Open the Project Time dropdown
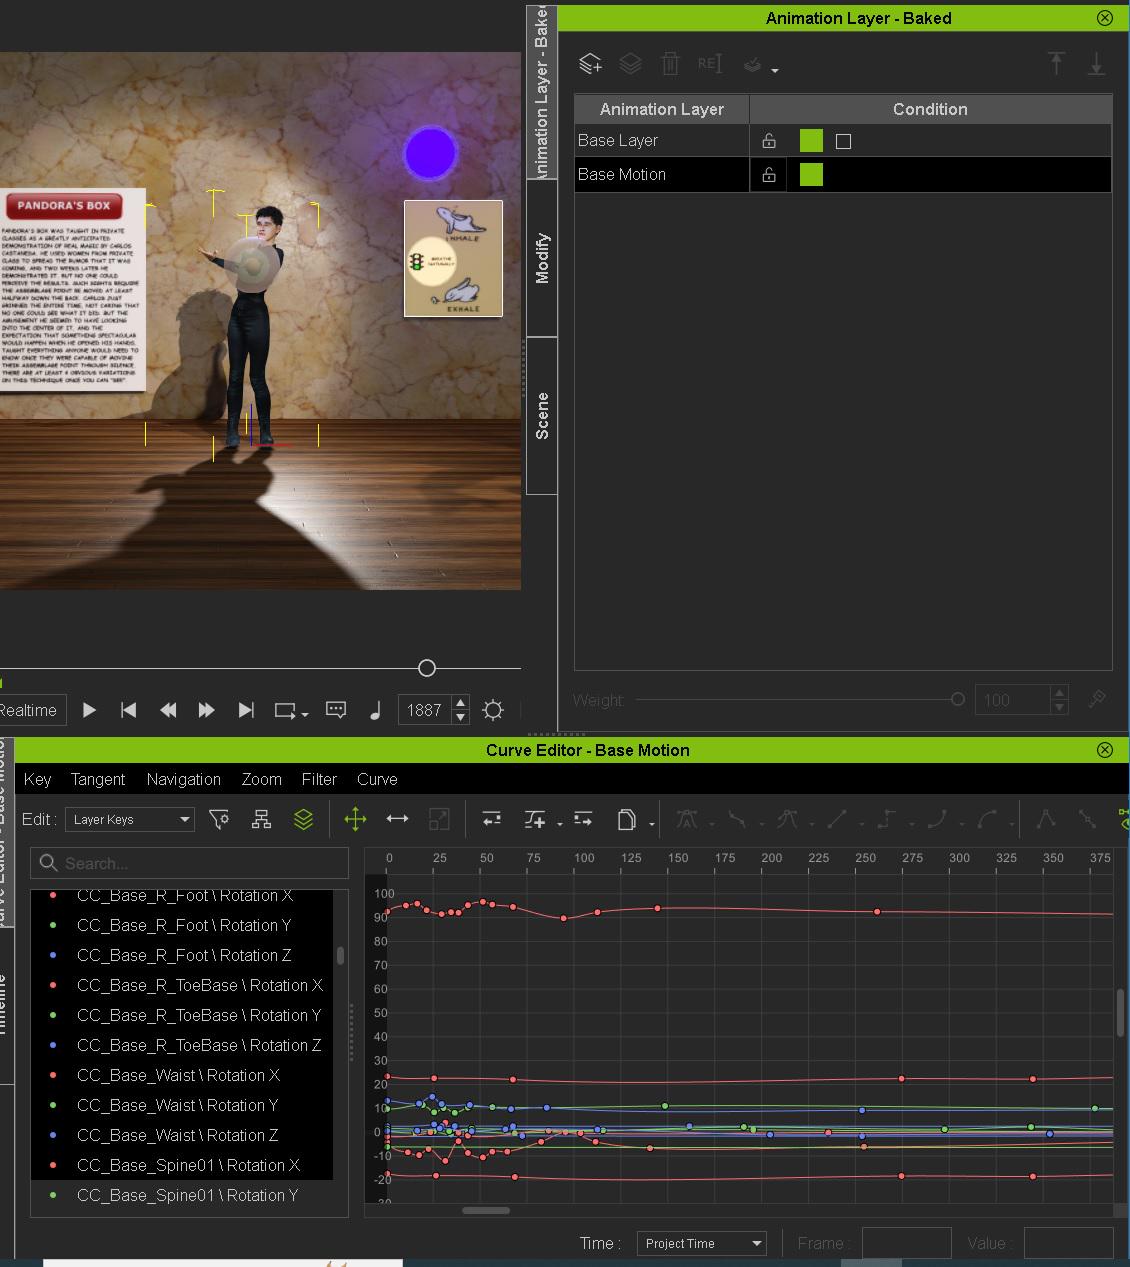 701,1243
